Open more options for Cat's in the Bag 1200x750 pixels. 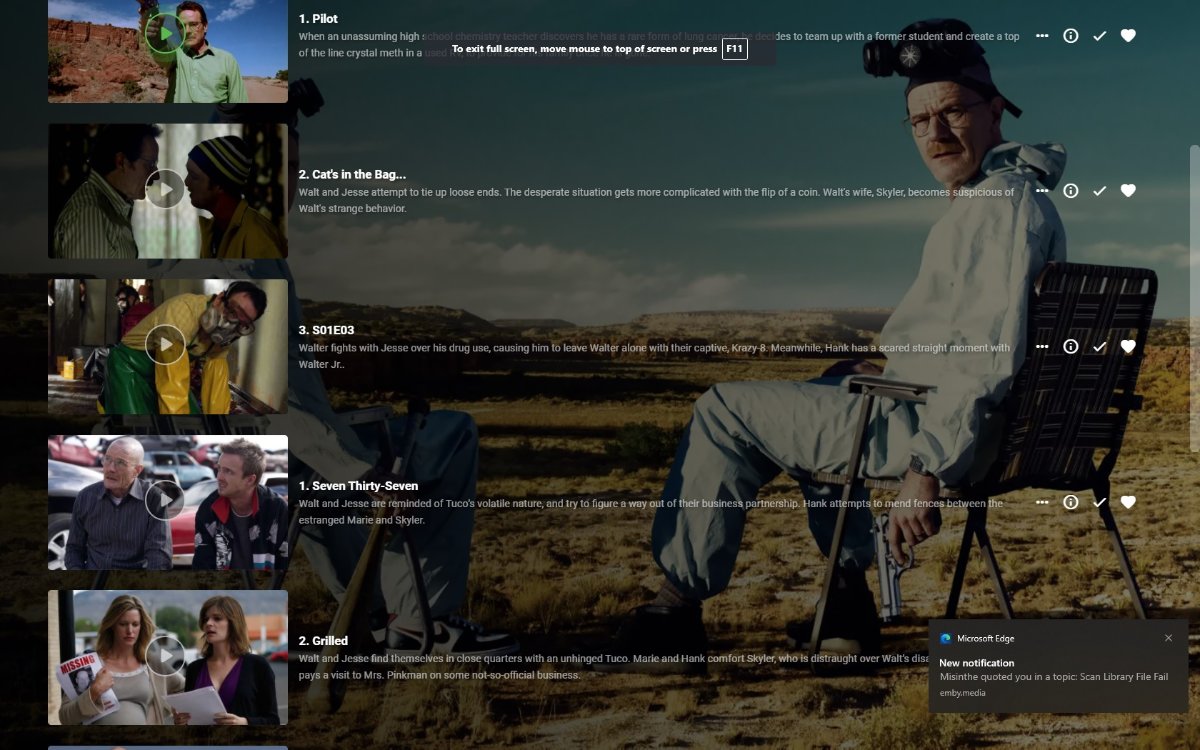point(1042,190)
